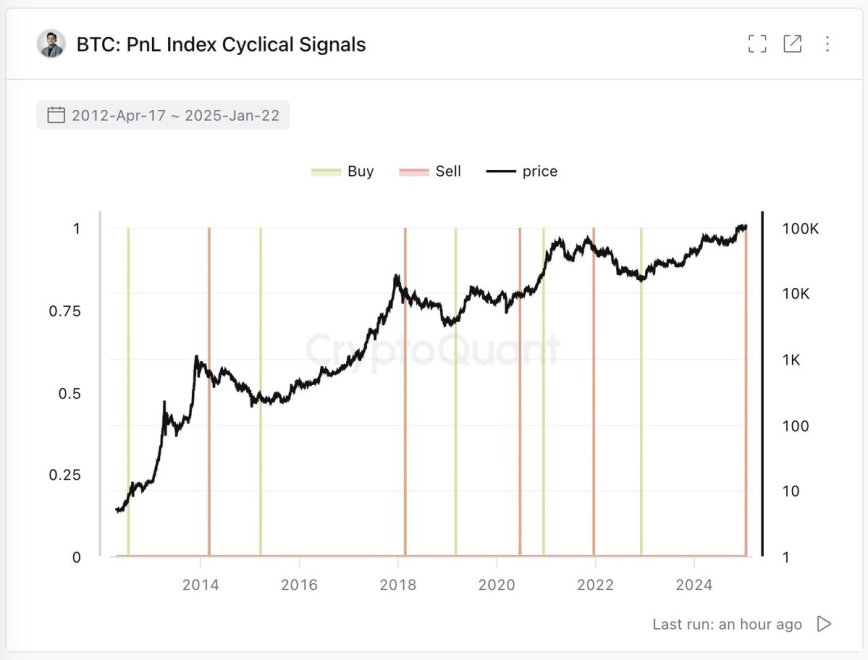Run the query using the play triangle
Viewport: 868px width, 660px height.
[825, 623]
